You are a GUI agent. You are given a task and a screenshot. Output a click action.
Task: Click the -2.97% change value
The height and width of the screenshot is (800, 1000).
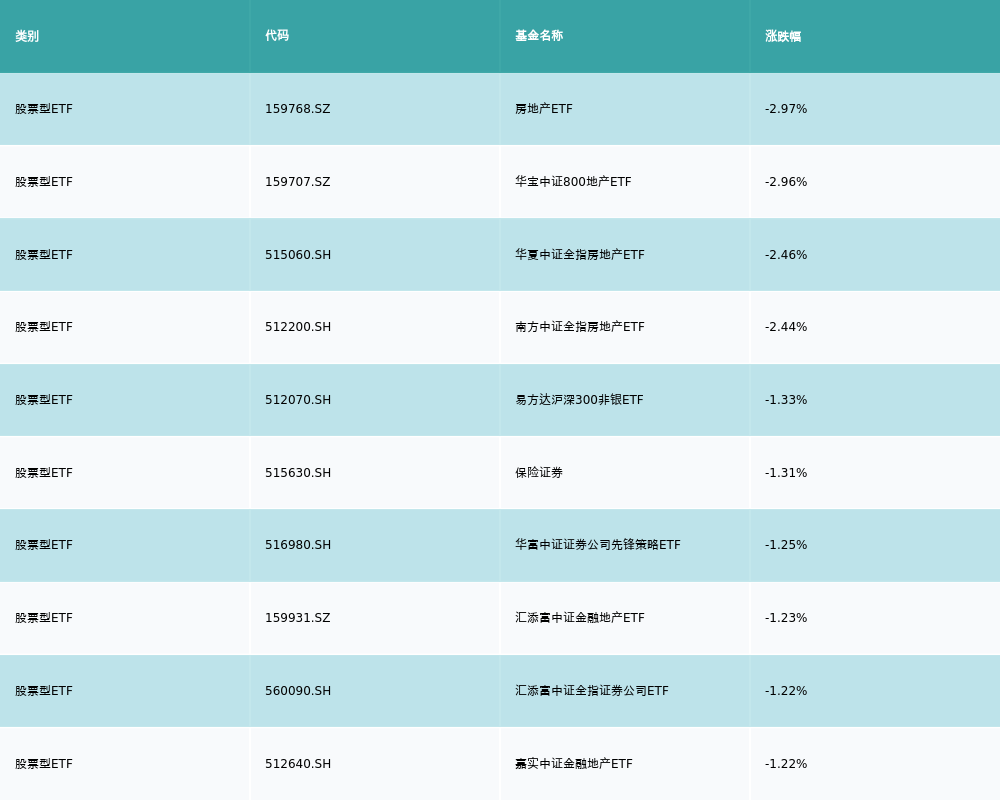pos(786,109)
